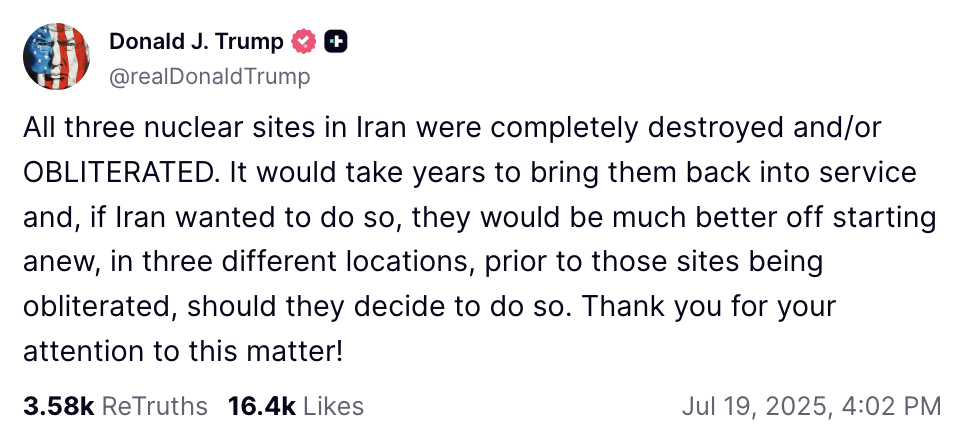Open the Jul 19, 2025 date

click(754, 406)
